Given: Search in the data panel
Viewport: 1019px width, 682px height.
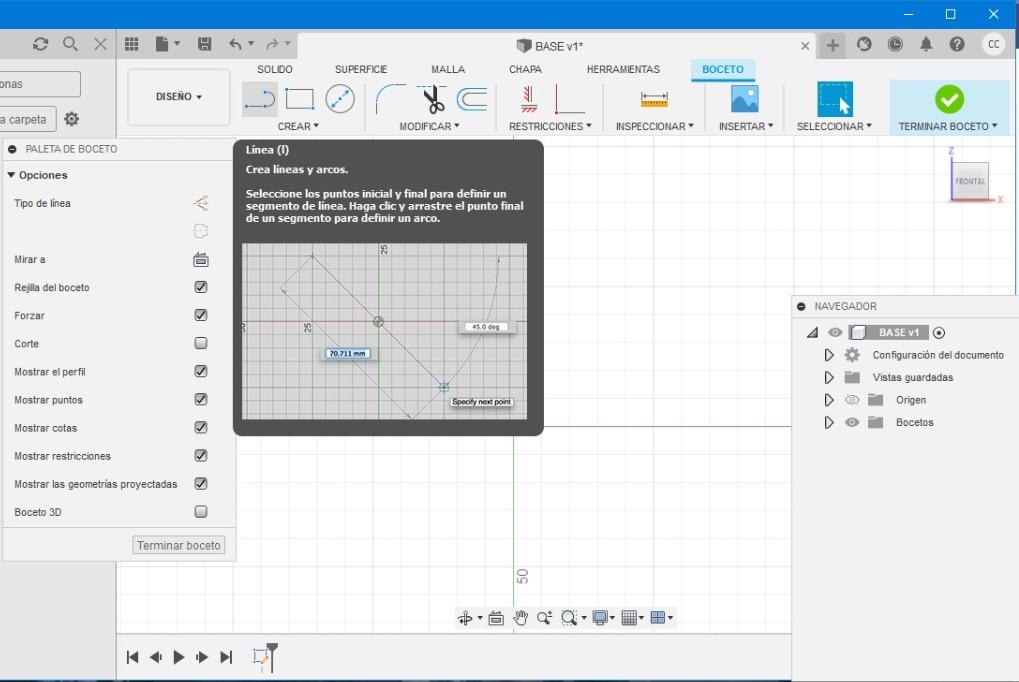Looking at the screenshot, I should (x=70, y=44).
